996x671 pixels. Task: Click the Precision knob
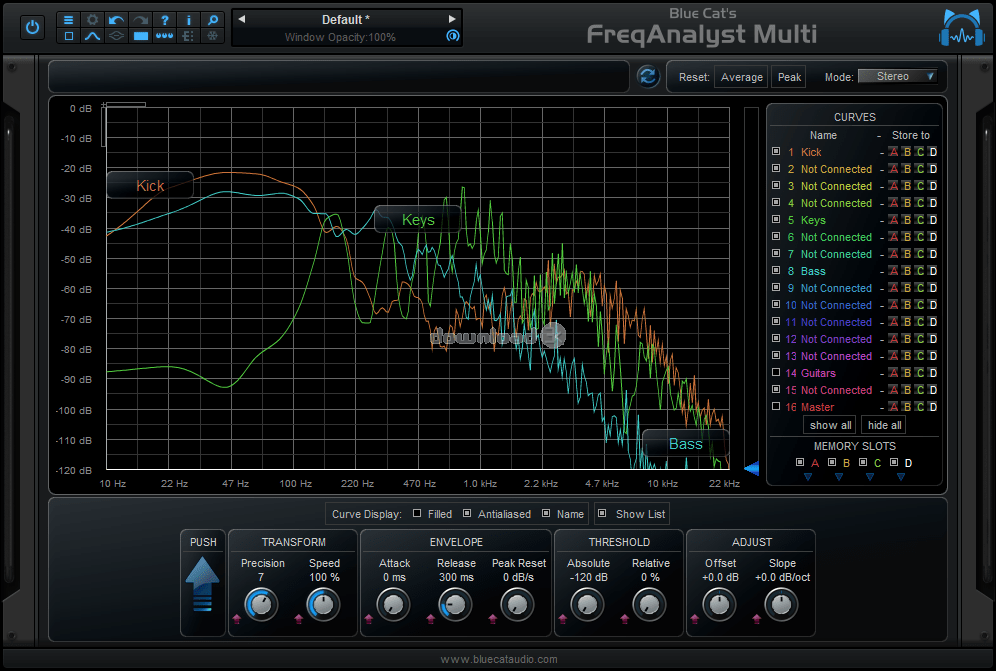click(261, 604)
